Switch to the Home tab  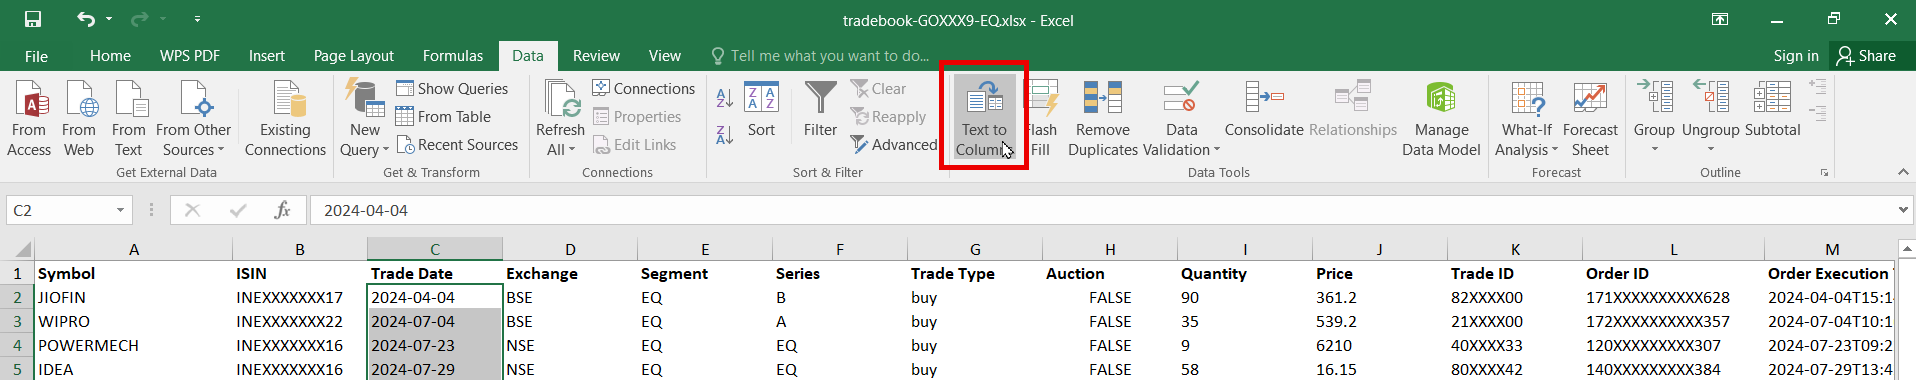(110, 56)
